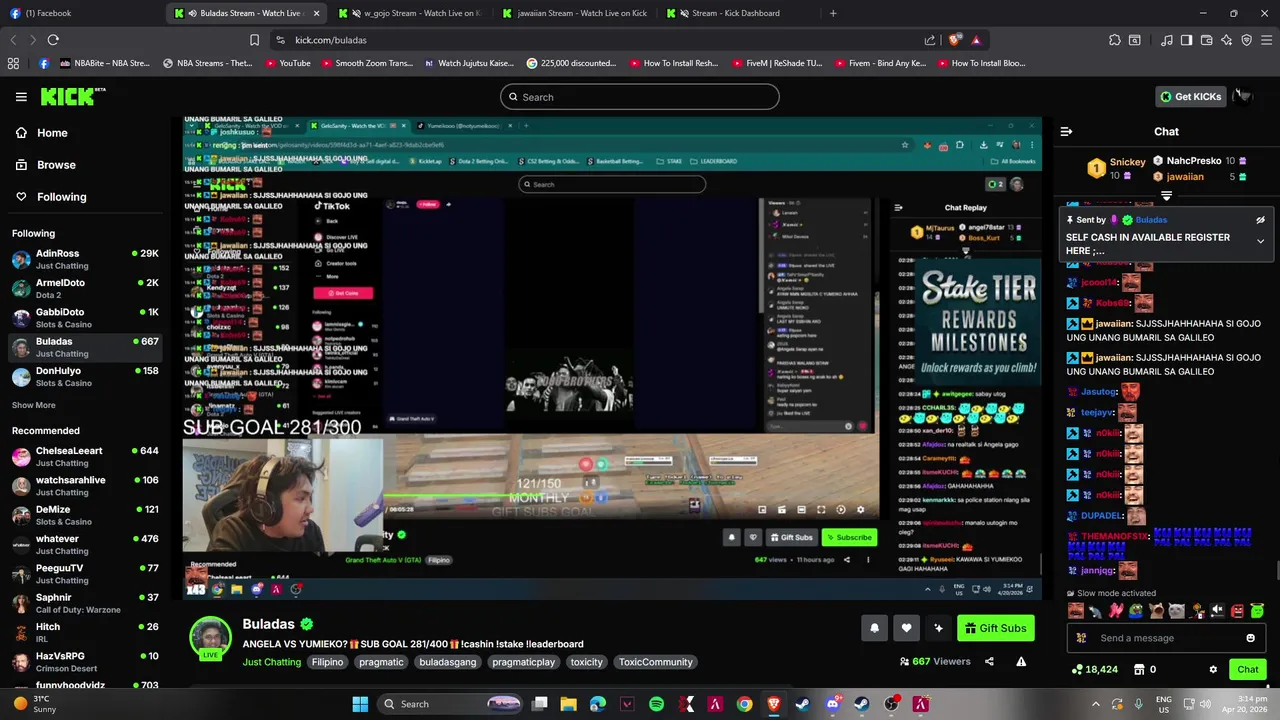The height and width of the screenshot is (720, 1280).
Task: Open browser extensions puzzle icon
Action: point(1115,40)
